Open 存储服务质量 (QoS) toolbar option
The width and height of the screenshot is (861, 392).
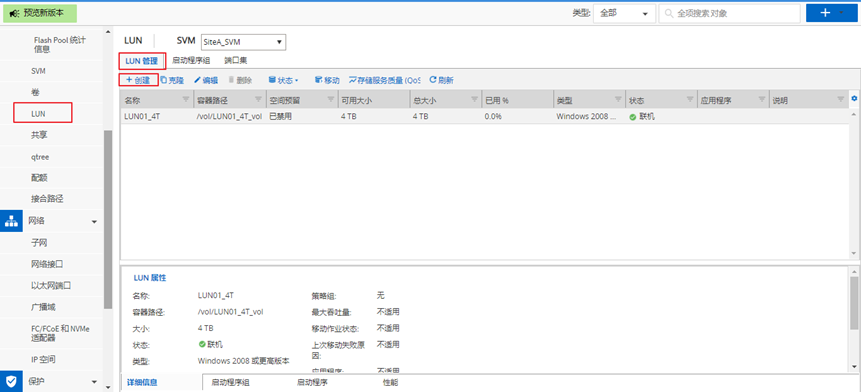click(x=384, y=80)
